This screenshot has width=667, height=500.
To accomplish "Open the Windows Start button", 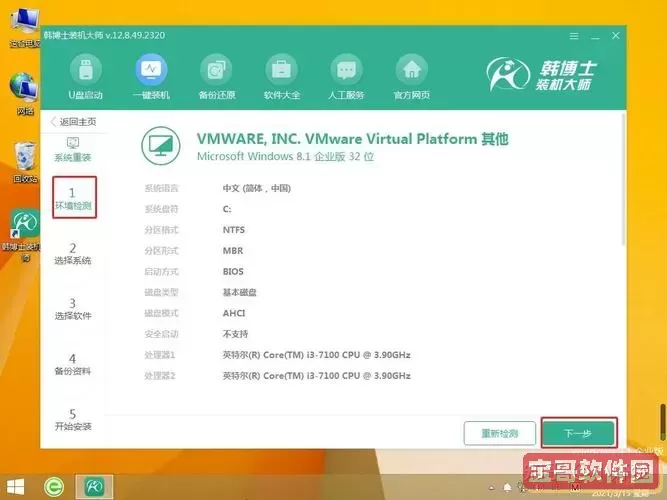I will 16,487.
